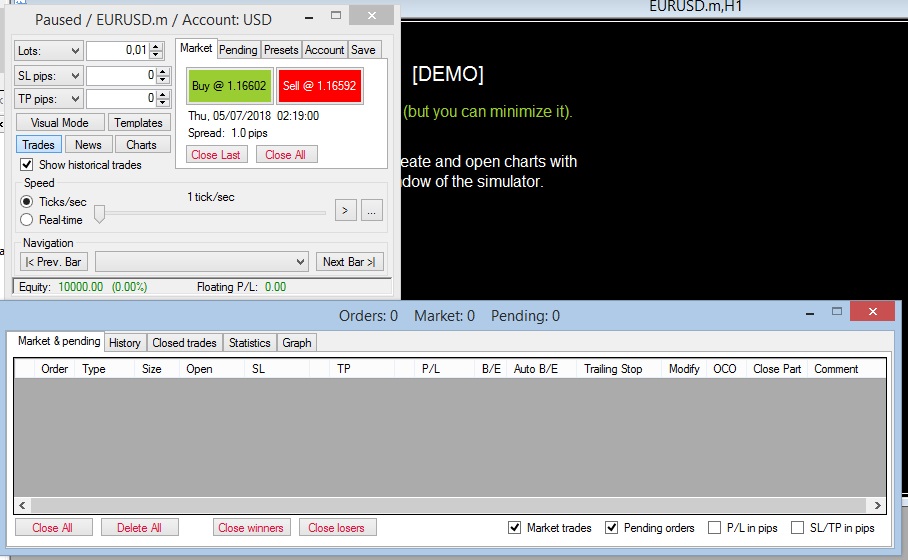Viewport: 908px width, 560px height.
Task: Click the Close Last button
Action: pyautogui.click(x=216, y=155)
